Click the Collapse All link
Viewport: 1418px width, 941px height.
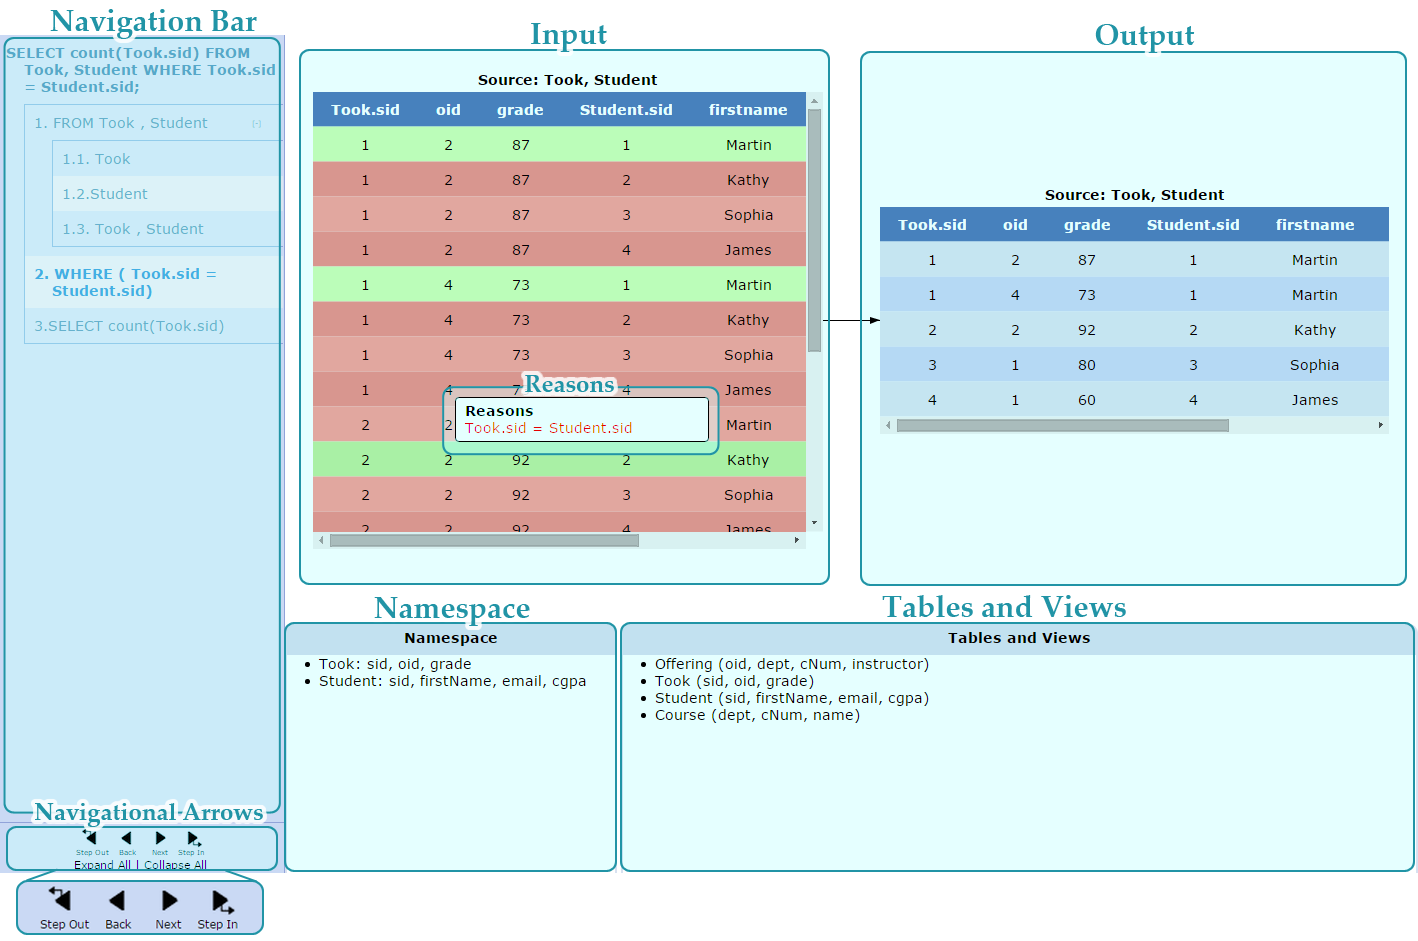click(x=175, y=865)
